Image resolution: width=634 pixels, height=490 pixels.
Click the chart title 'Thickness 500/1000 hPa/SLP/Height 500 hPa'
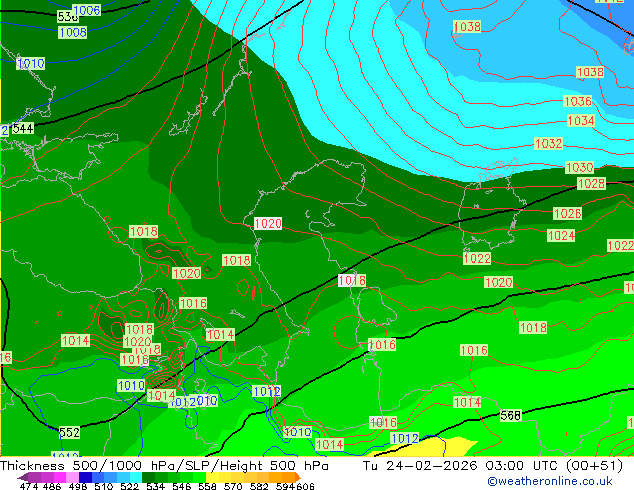[x=164, y=466]
